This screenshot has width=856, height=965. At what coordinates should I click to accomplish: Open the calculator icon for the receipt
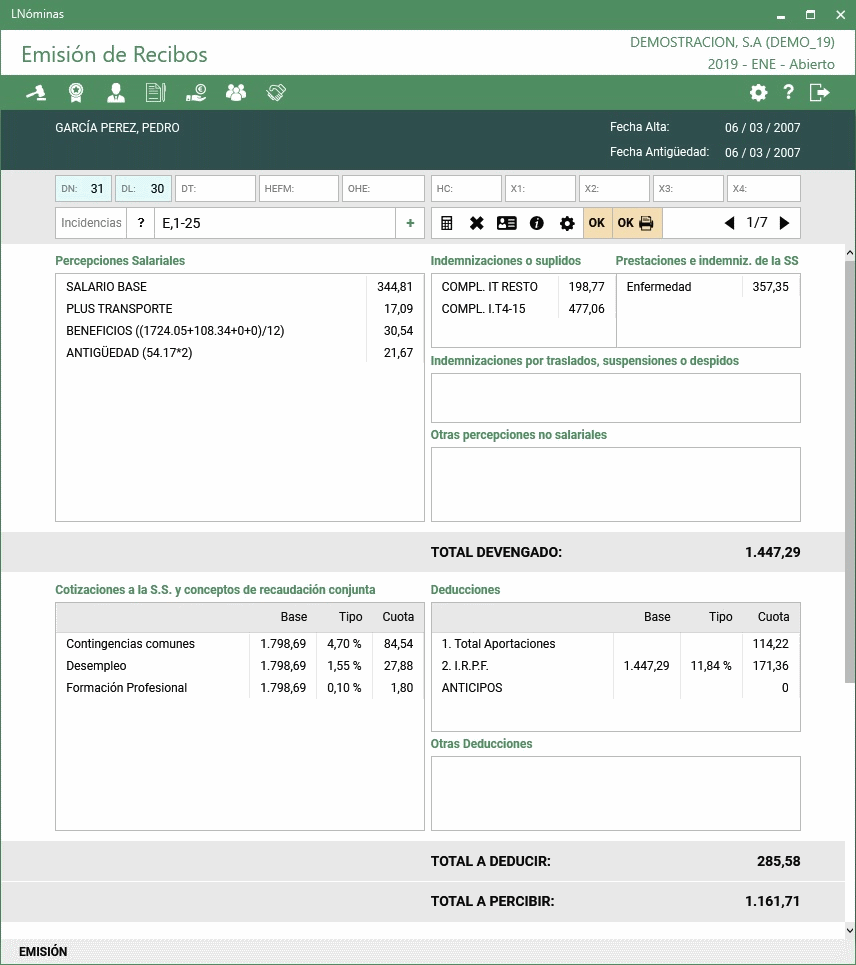pyautogui.click(x=447, y=223)
